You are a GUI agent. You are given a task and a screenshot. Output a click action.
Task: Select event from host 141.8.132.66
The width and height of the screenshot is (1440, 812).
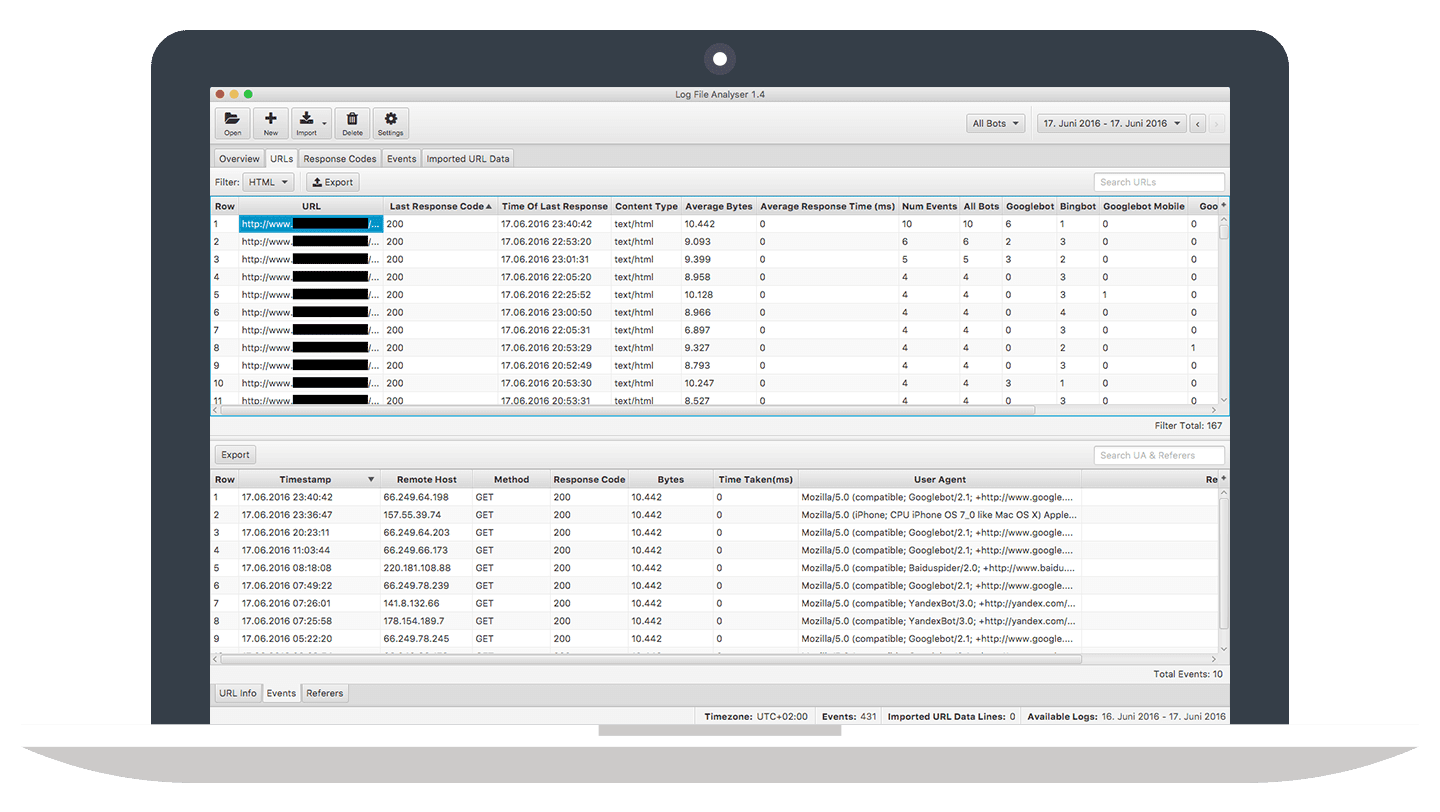tap(714, 603)
